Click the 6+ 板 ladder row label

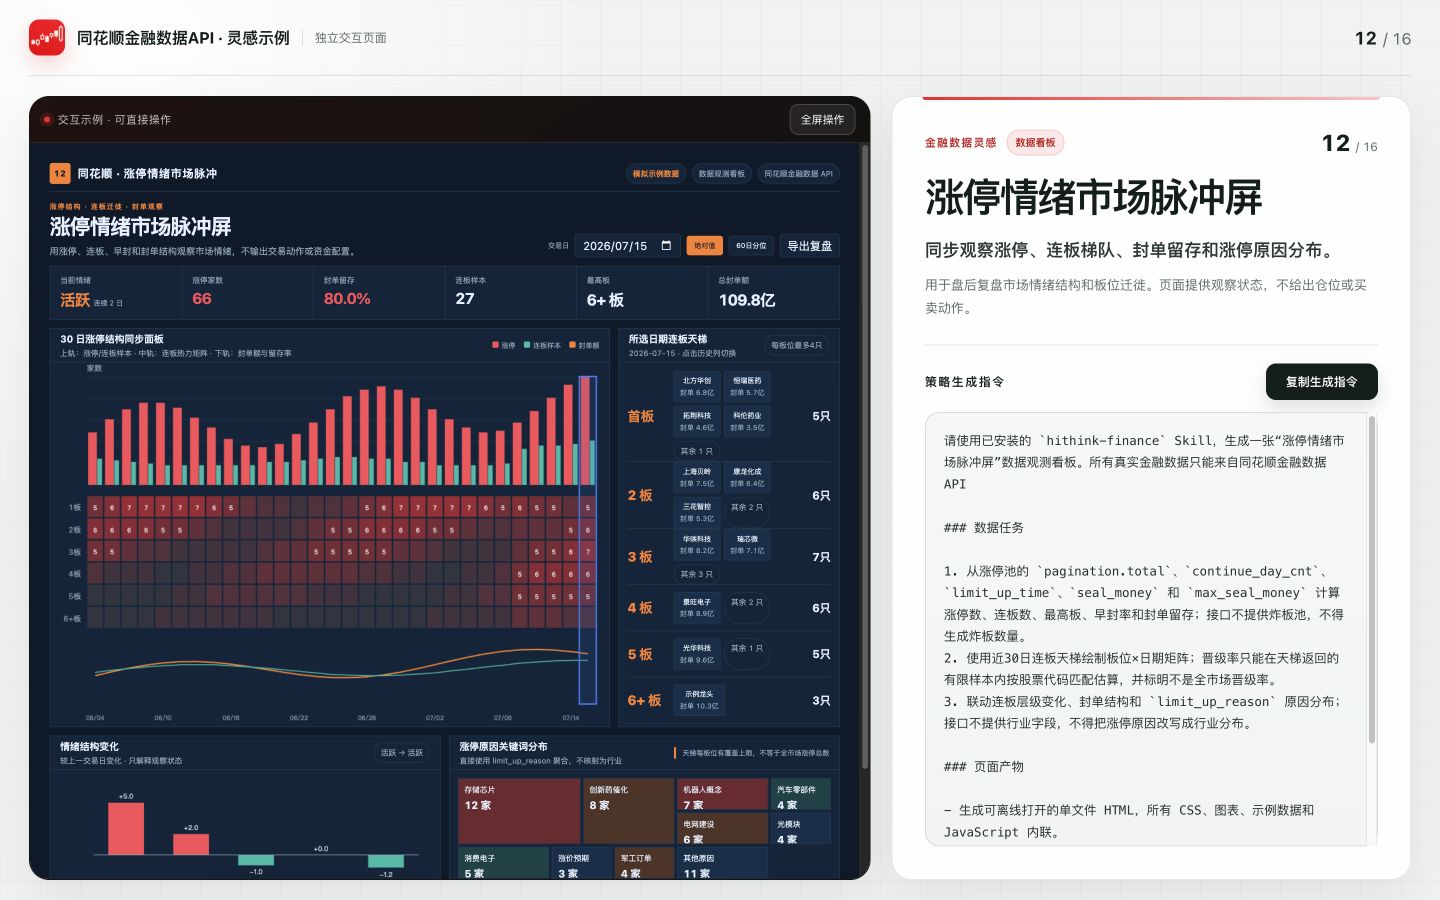(x=644, y=700)
